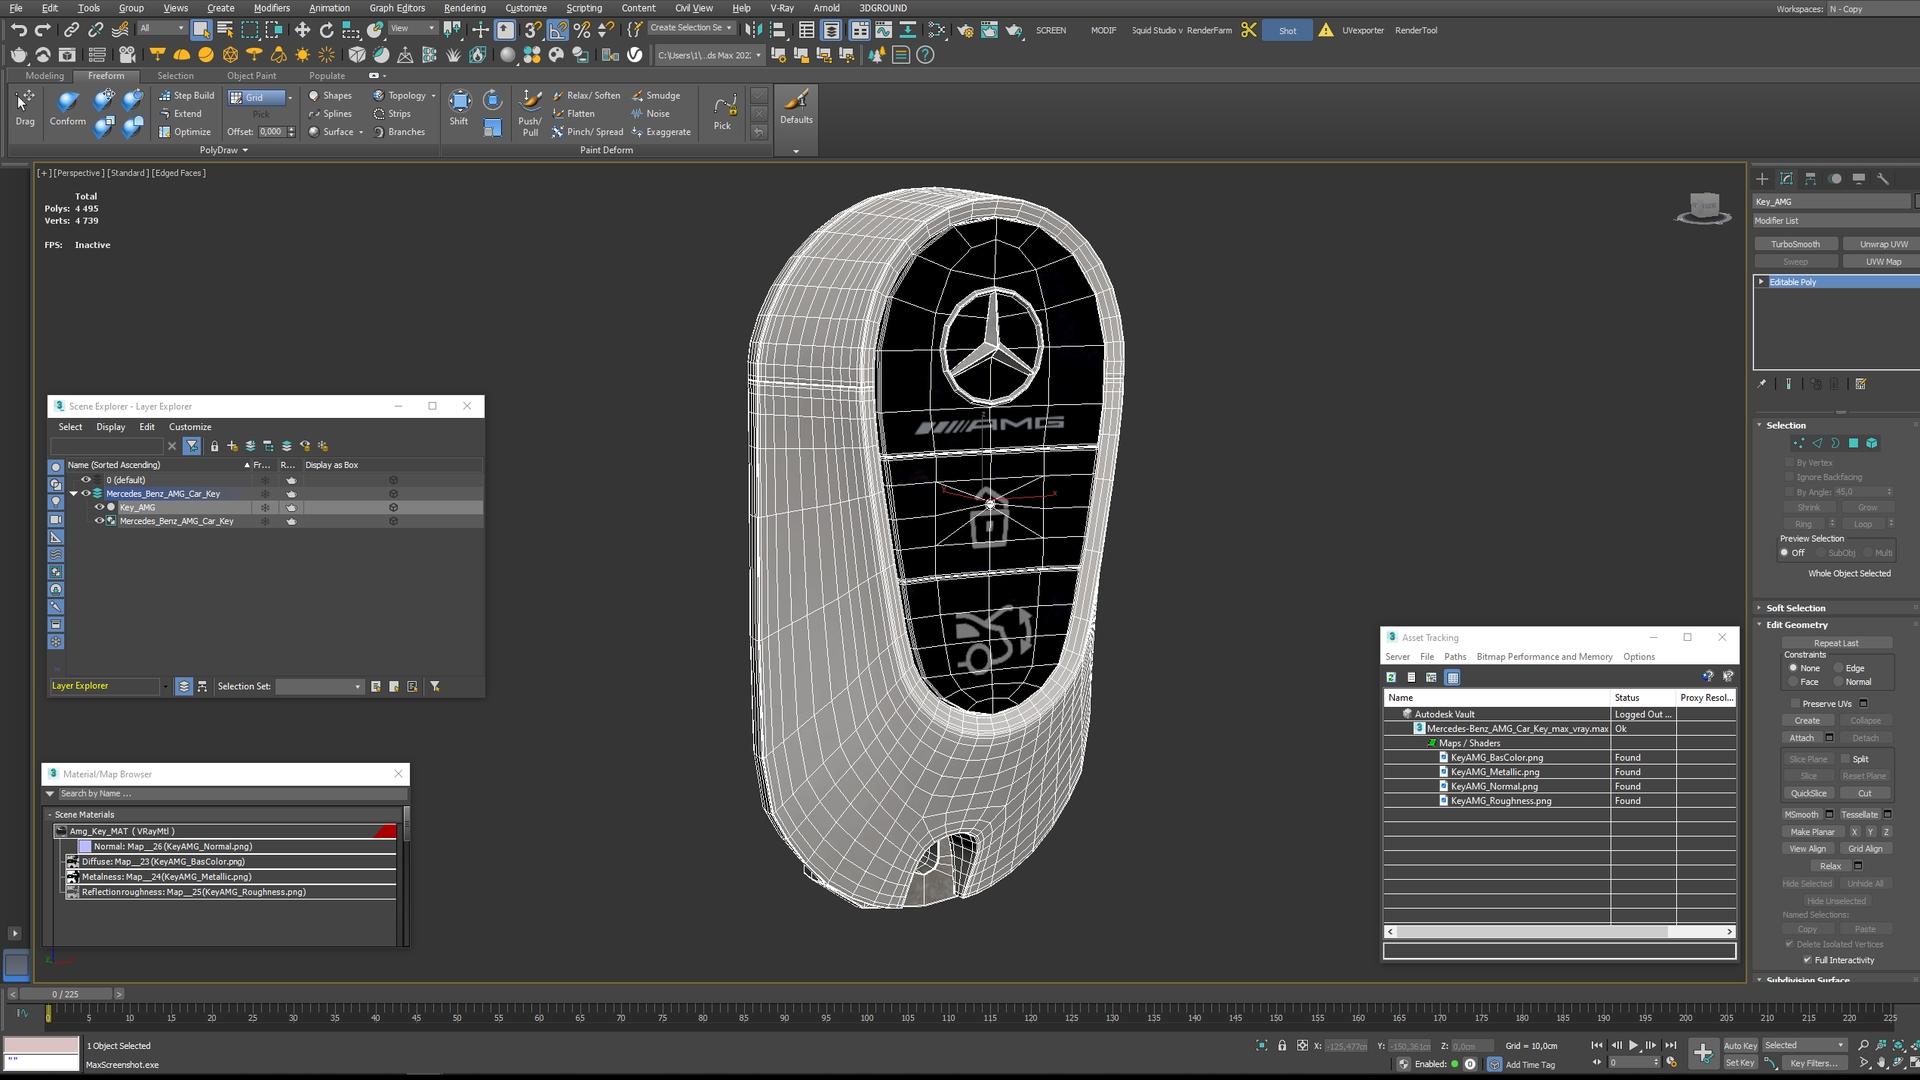1920x1080 pixels.
Task: Click the UVW Map button
Action: pos(1884,262)
